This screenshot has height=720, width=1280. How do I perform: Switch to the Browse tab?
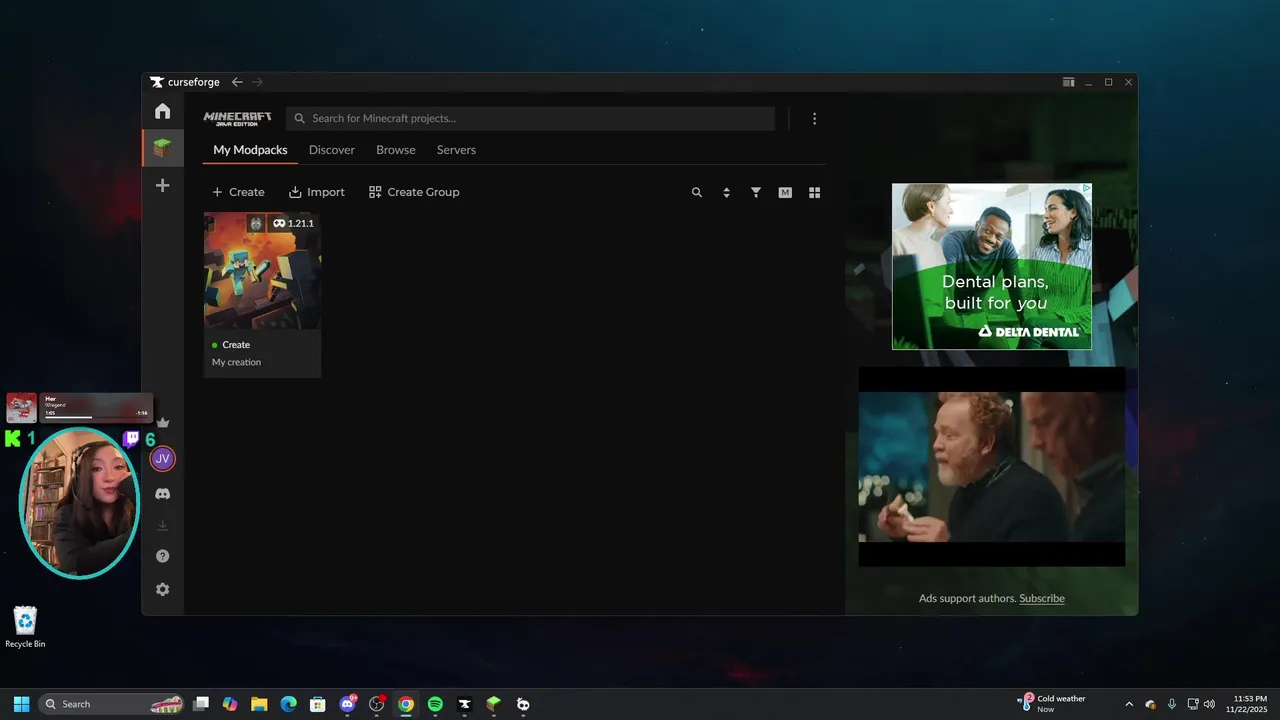click(x=396, y=150)
